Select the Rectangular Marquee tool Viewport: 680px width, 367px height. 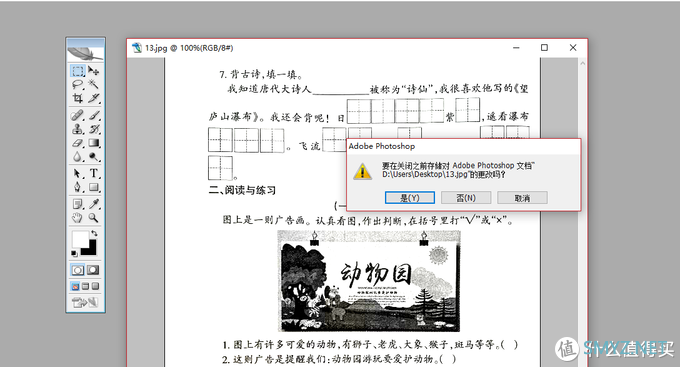[78, 71]
